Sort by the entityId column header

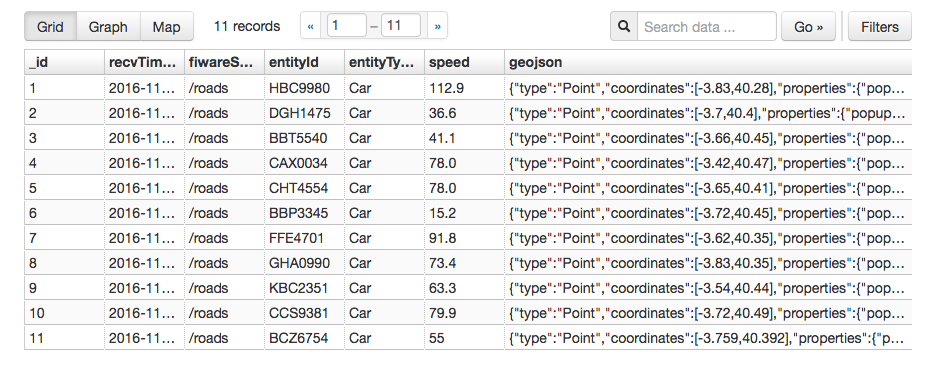(304, 63)
